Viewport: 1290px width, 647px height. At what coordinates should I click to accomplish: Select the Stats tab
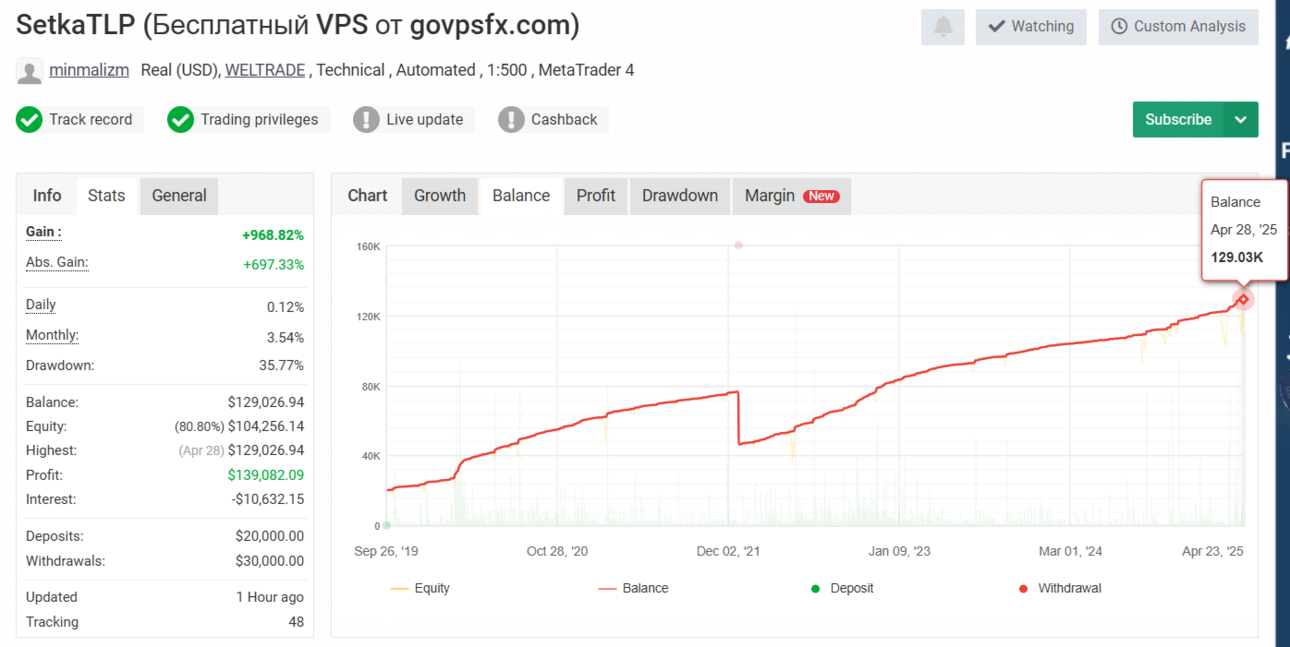pyautogui.click(x=106, y=196)
